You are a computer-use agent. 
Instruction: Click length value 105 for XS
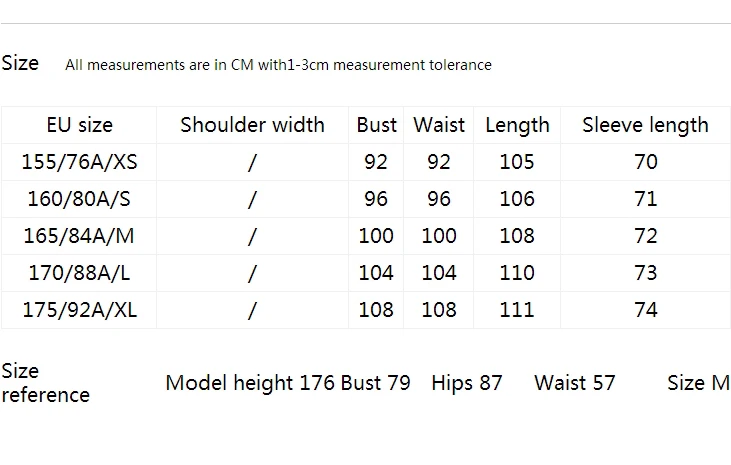pyautogui.click(x=517, y=162)
